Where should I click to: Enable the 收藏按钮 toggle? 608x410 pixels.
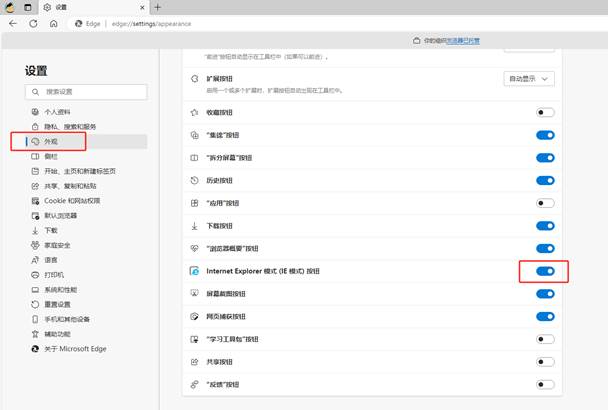pos(545,112)
